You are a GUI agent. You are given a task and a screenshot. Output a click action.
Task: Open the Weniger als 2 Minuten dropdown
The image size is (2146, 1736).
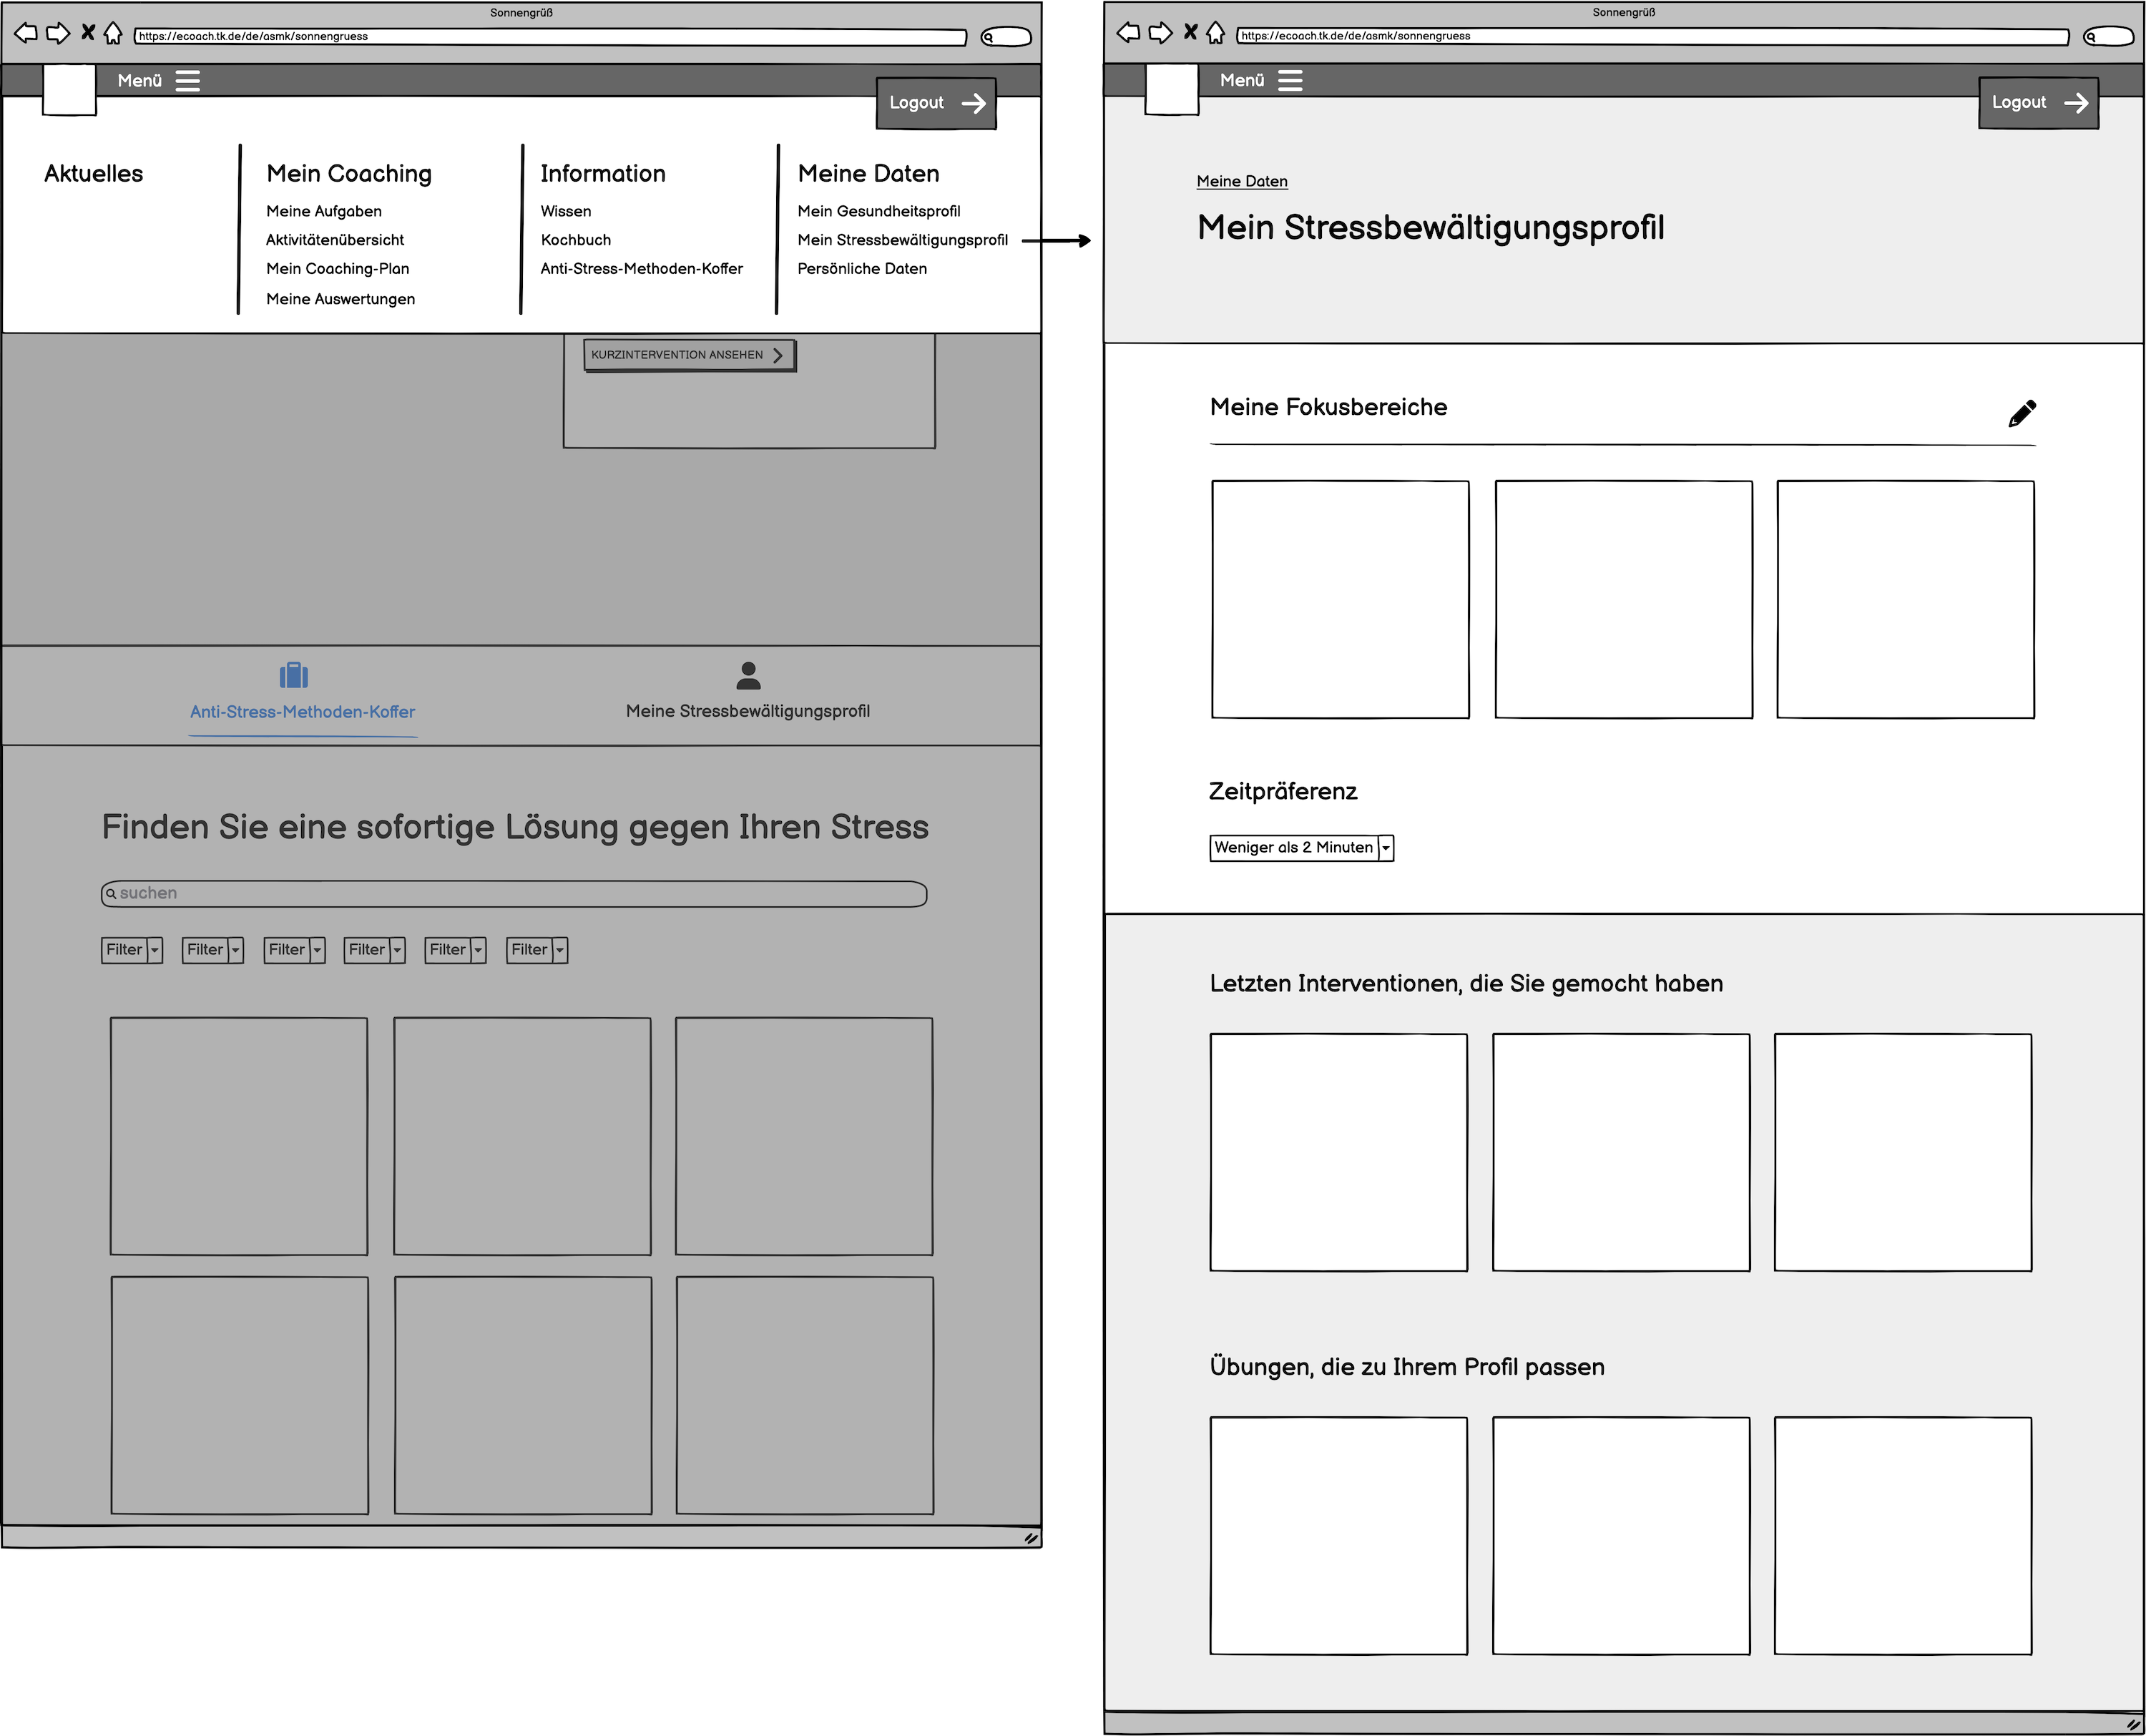coord(1301,847)
